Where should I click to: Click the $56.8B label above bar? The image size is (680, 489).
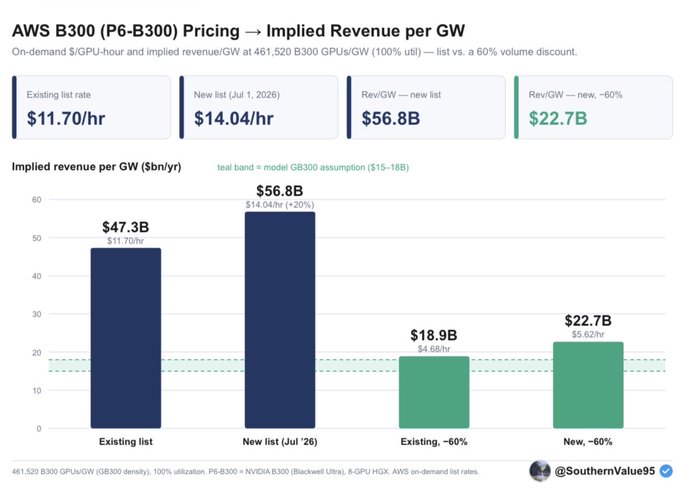pos(280,191)
